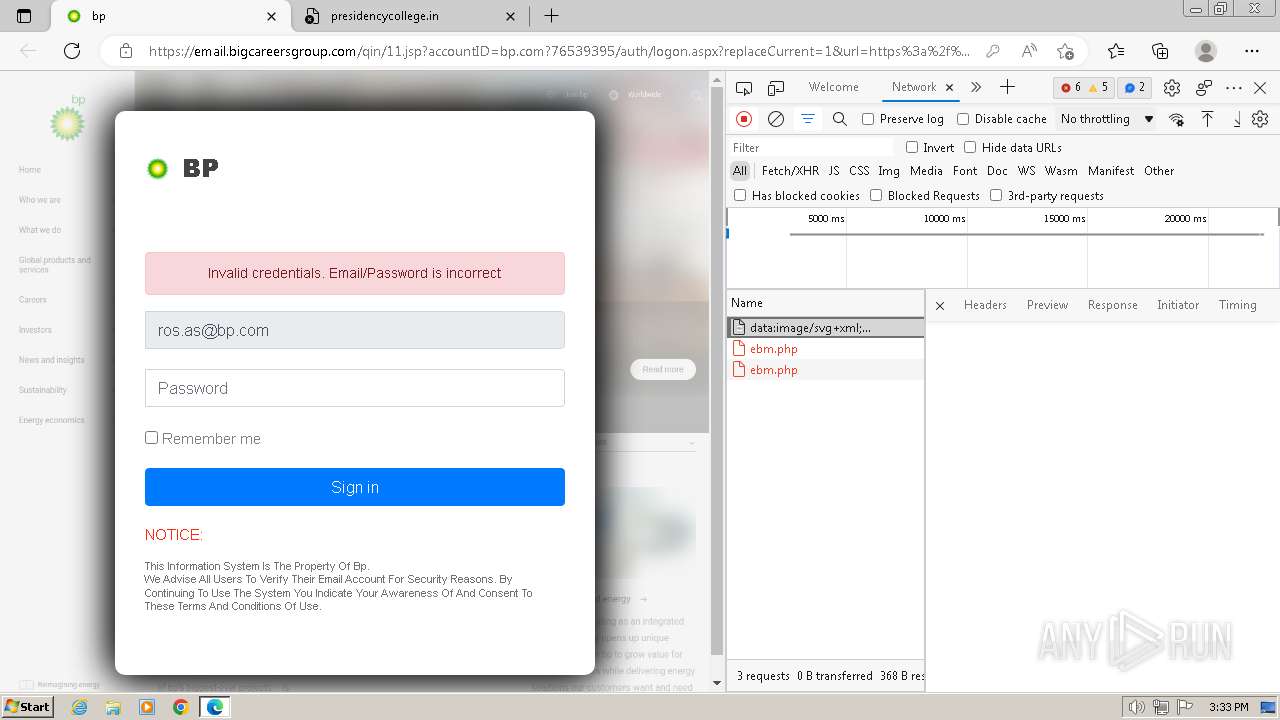Open a new browser tab

click(x=551, y=16)
